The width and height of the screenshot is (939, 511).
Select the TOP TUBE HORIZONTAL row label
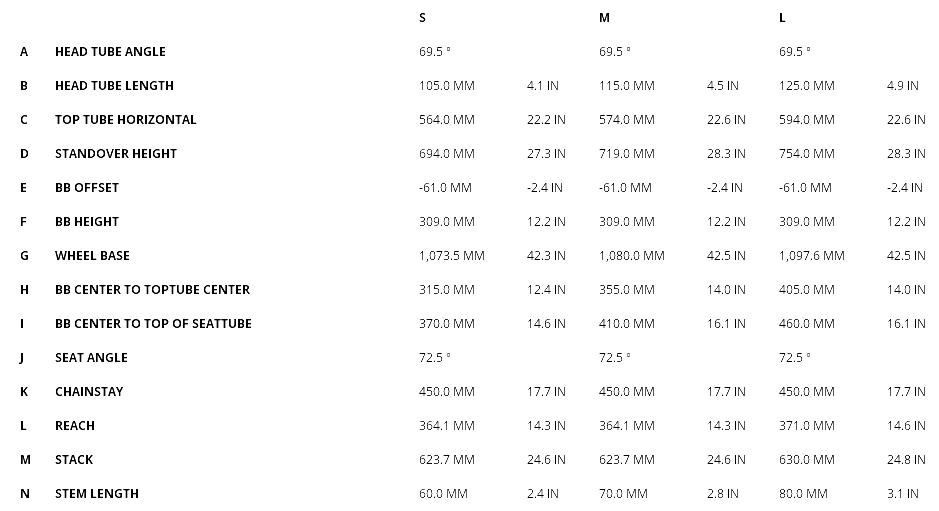(x=125, y=119)
